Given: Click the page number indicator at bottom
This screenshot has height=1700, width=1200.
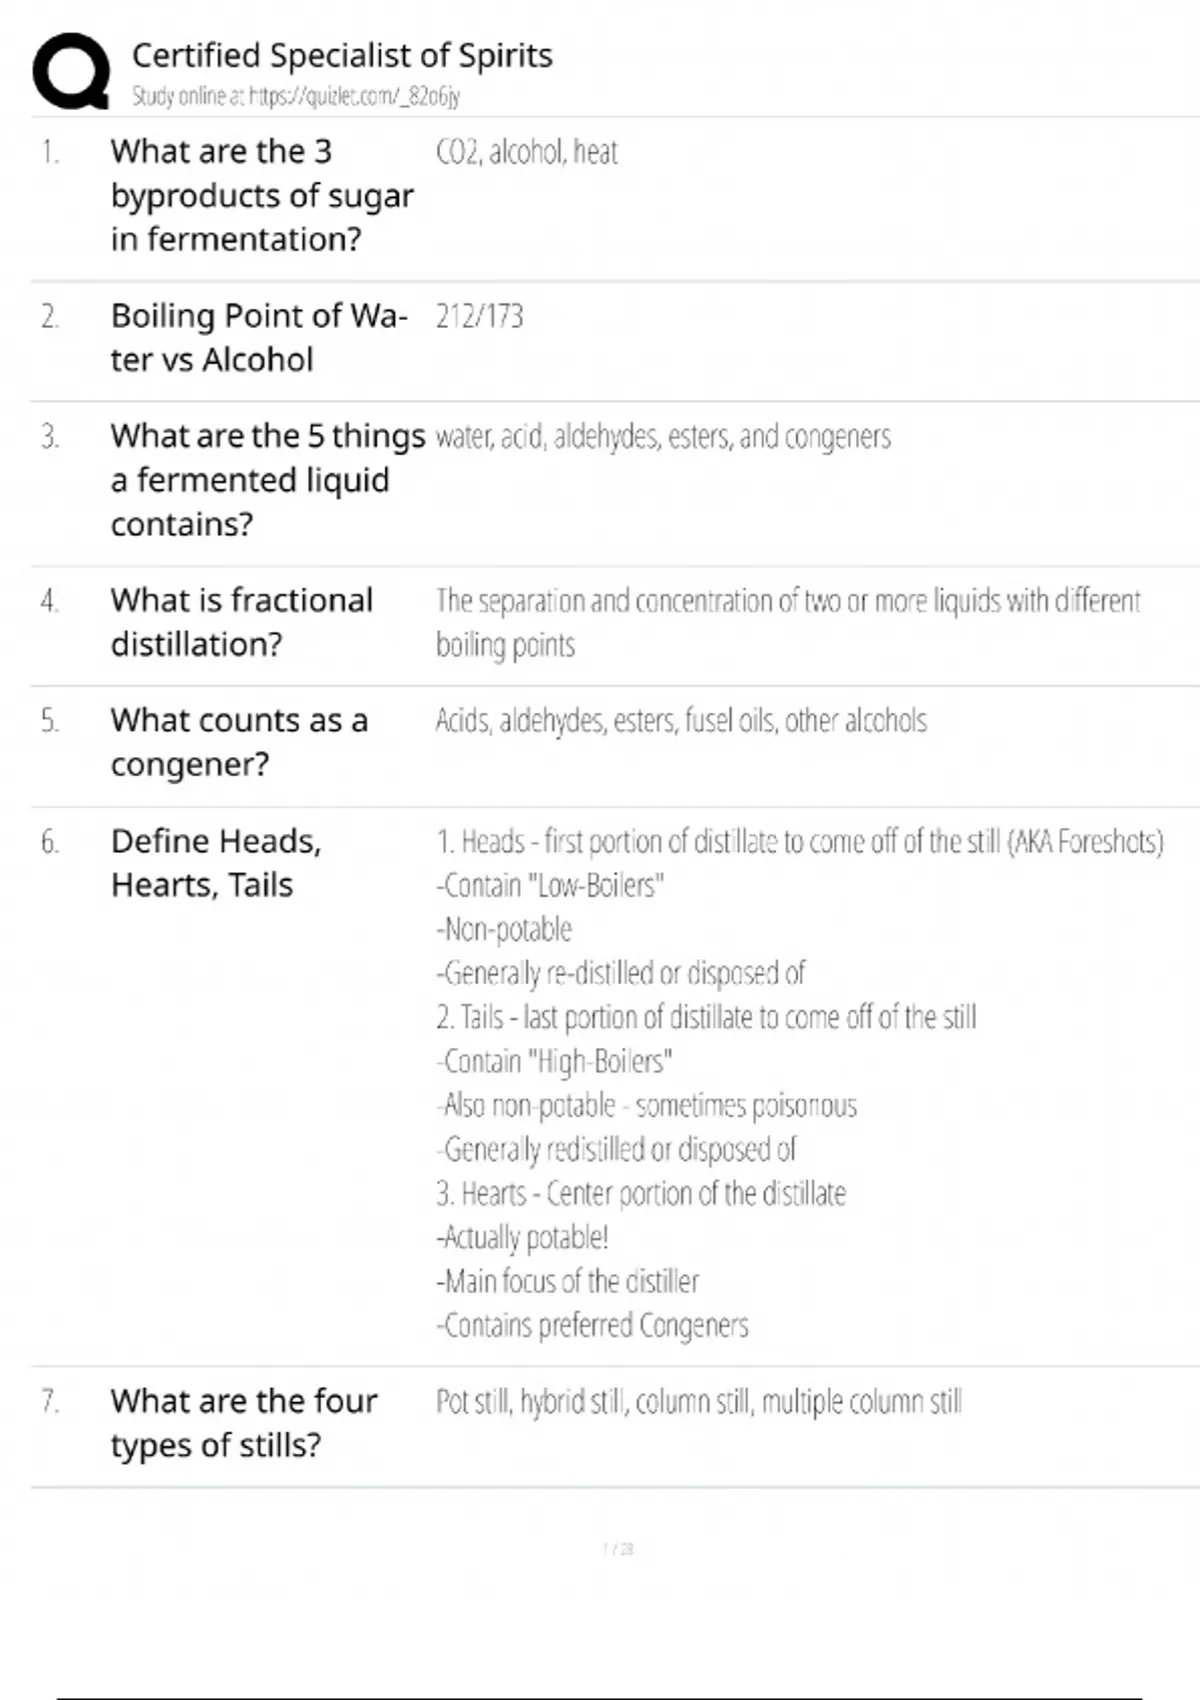Looking at the screenshot, I should click(618, 1549).
